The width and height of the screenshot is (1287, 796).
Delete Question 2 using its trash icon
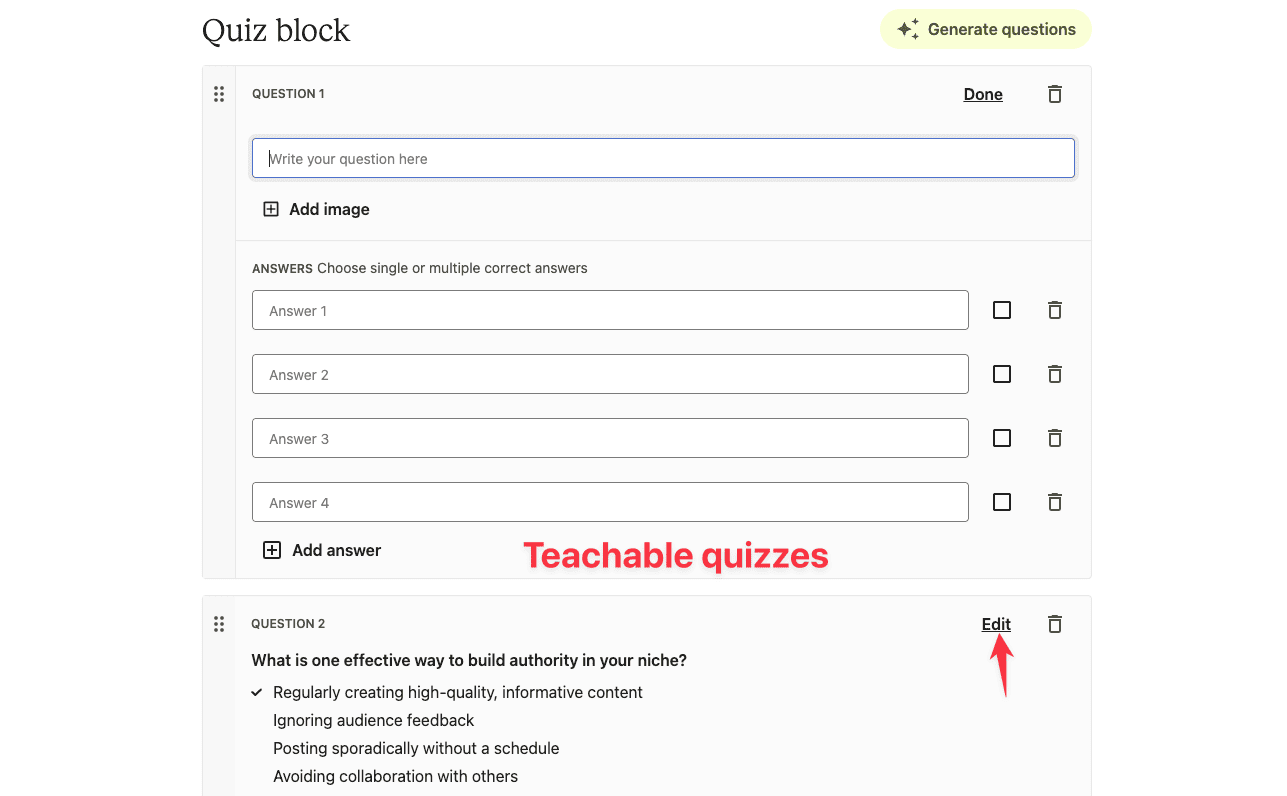[1054, 623]
